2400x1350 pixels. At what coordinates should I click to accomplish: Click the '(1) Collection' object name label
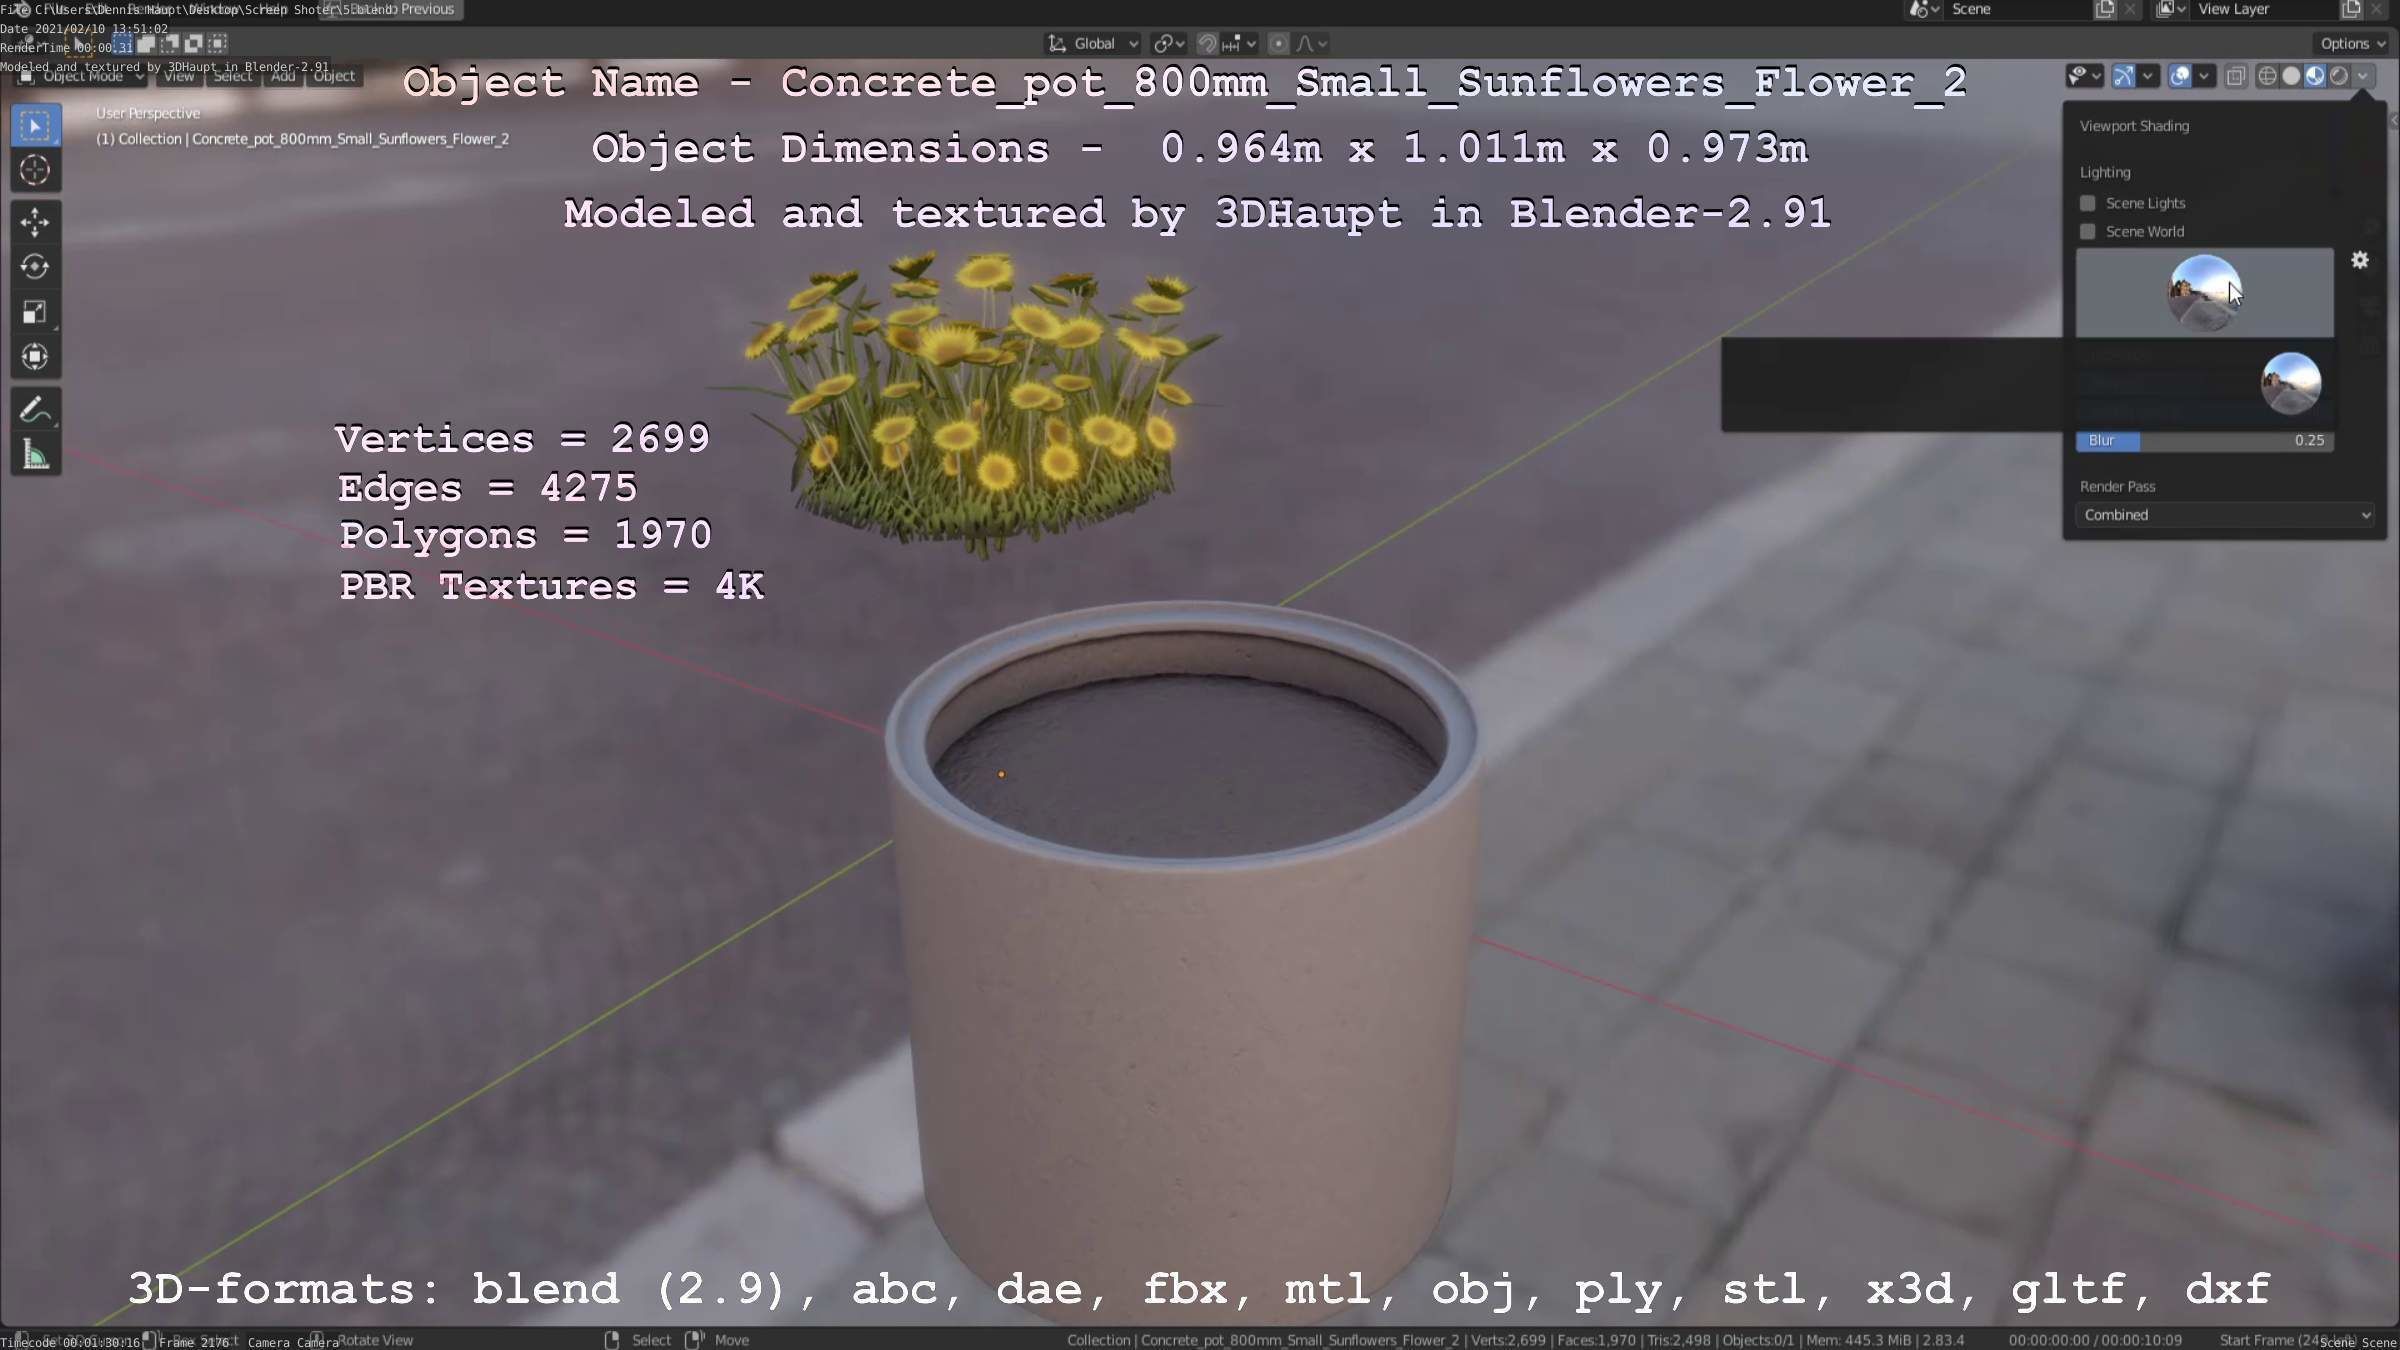pos(302,139)
